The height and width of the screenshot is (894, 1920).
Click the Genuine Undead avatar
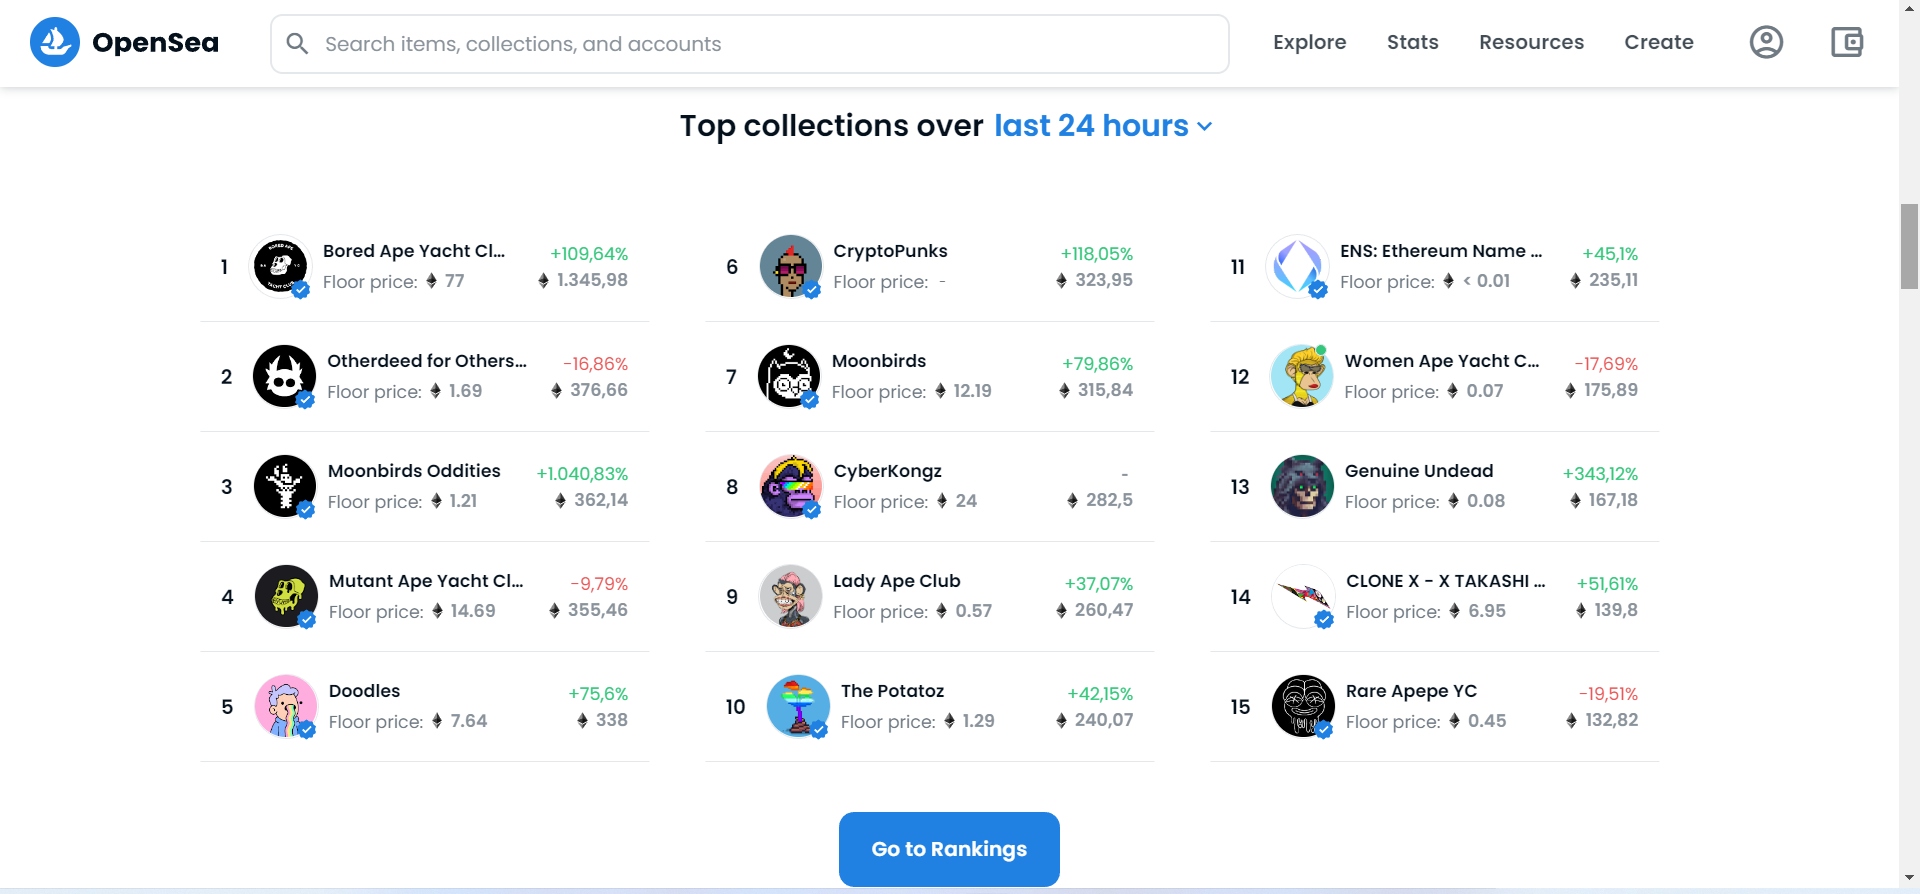[x=1302, y=486]
